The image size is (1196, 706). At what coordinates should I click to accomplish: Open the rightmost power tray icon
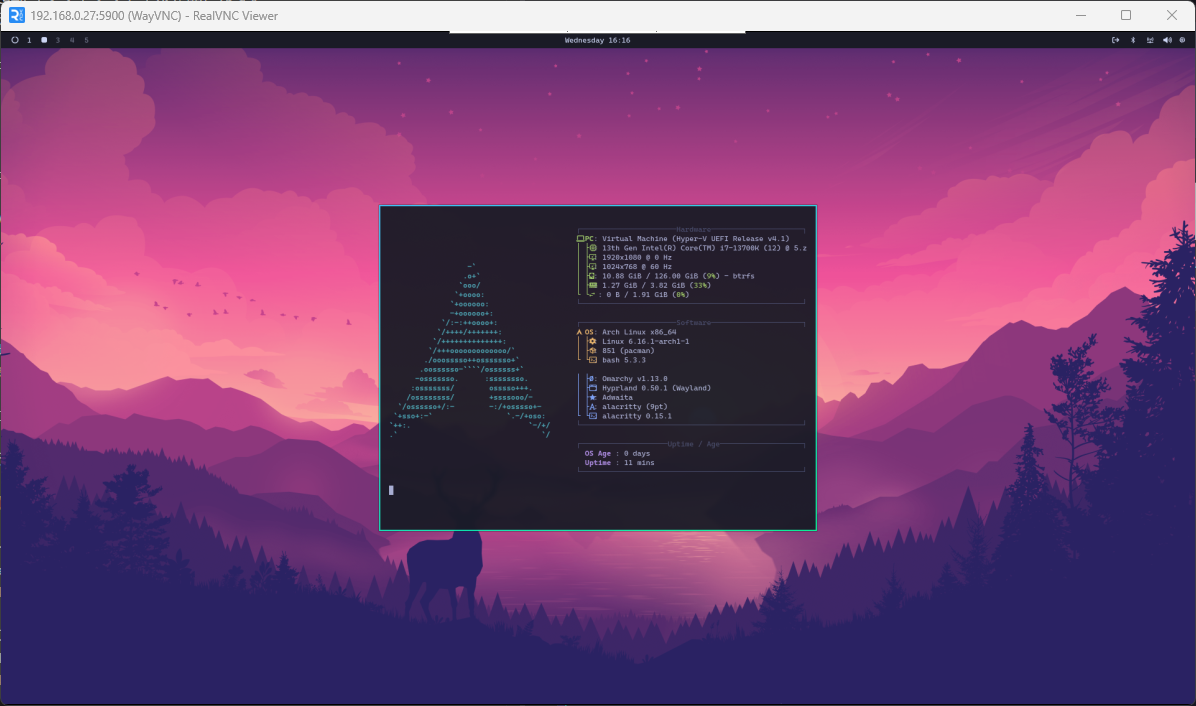pyautogui.click(x=1182, y=40)
